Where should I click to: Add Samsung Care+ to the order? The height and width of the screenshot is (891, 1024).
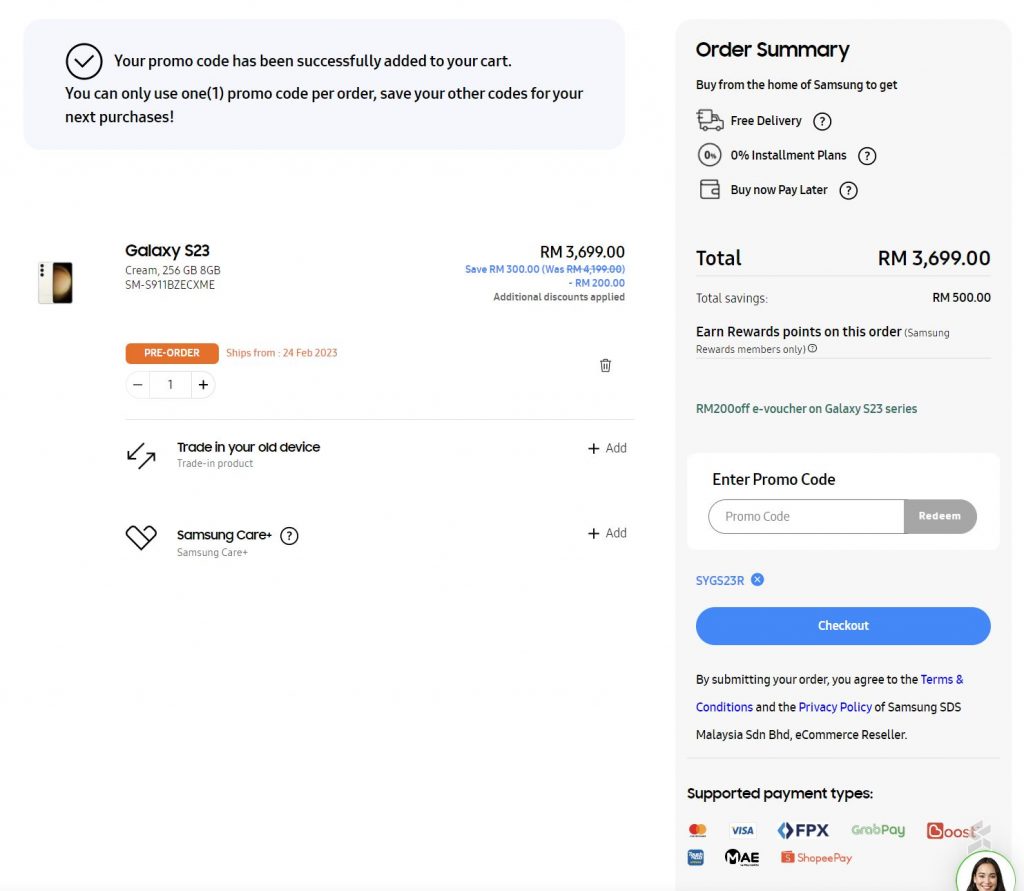click(x=607, y=533)
